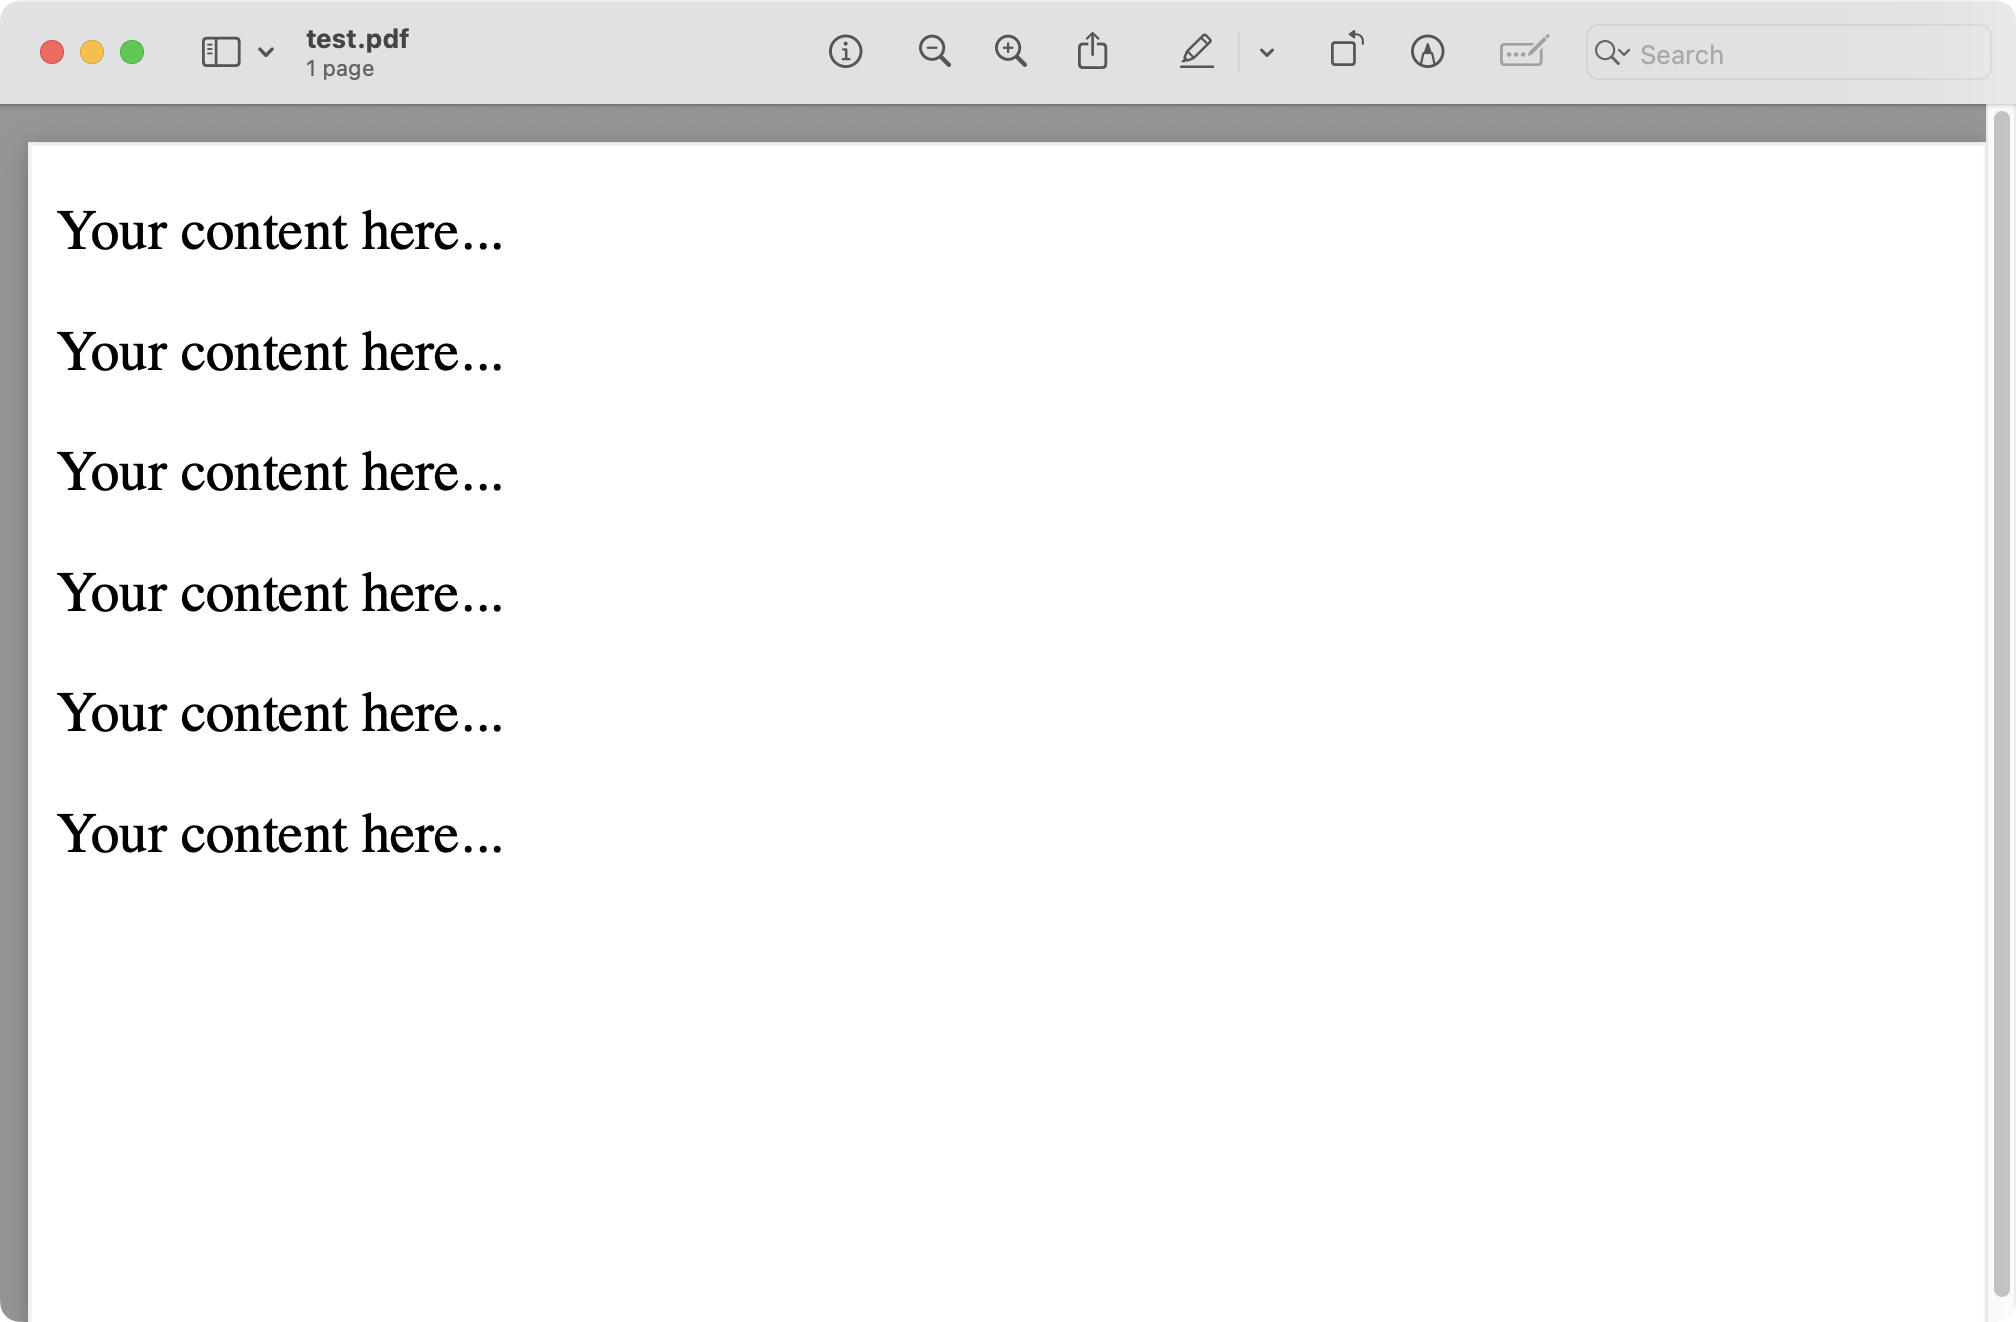The height and width of the screenshot is (1322, 2016).
Task: Rotate the page with rotate icon
Action: pos(1346,50)
